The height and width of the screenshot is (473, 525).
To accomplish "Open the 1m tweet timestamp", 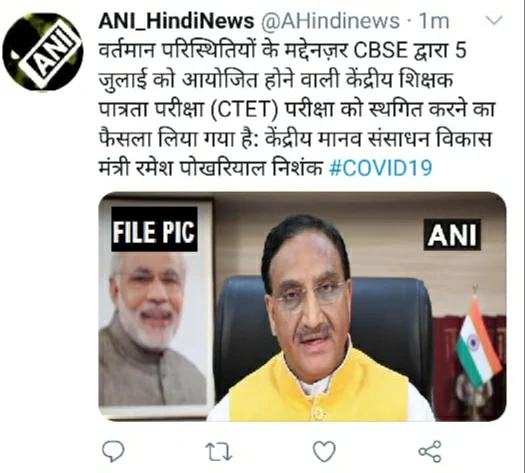I will (x=434, y=21).
